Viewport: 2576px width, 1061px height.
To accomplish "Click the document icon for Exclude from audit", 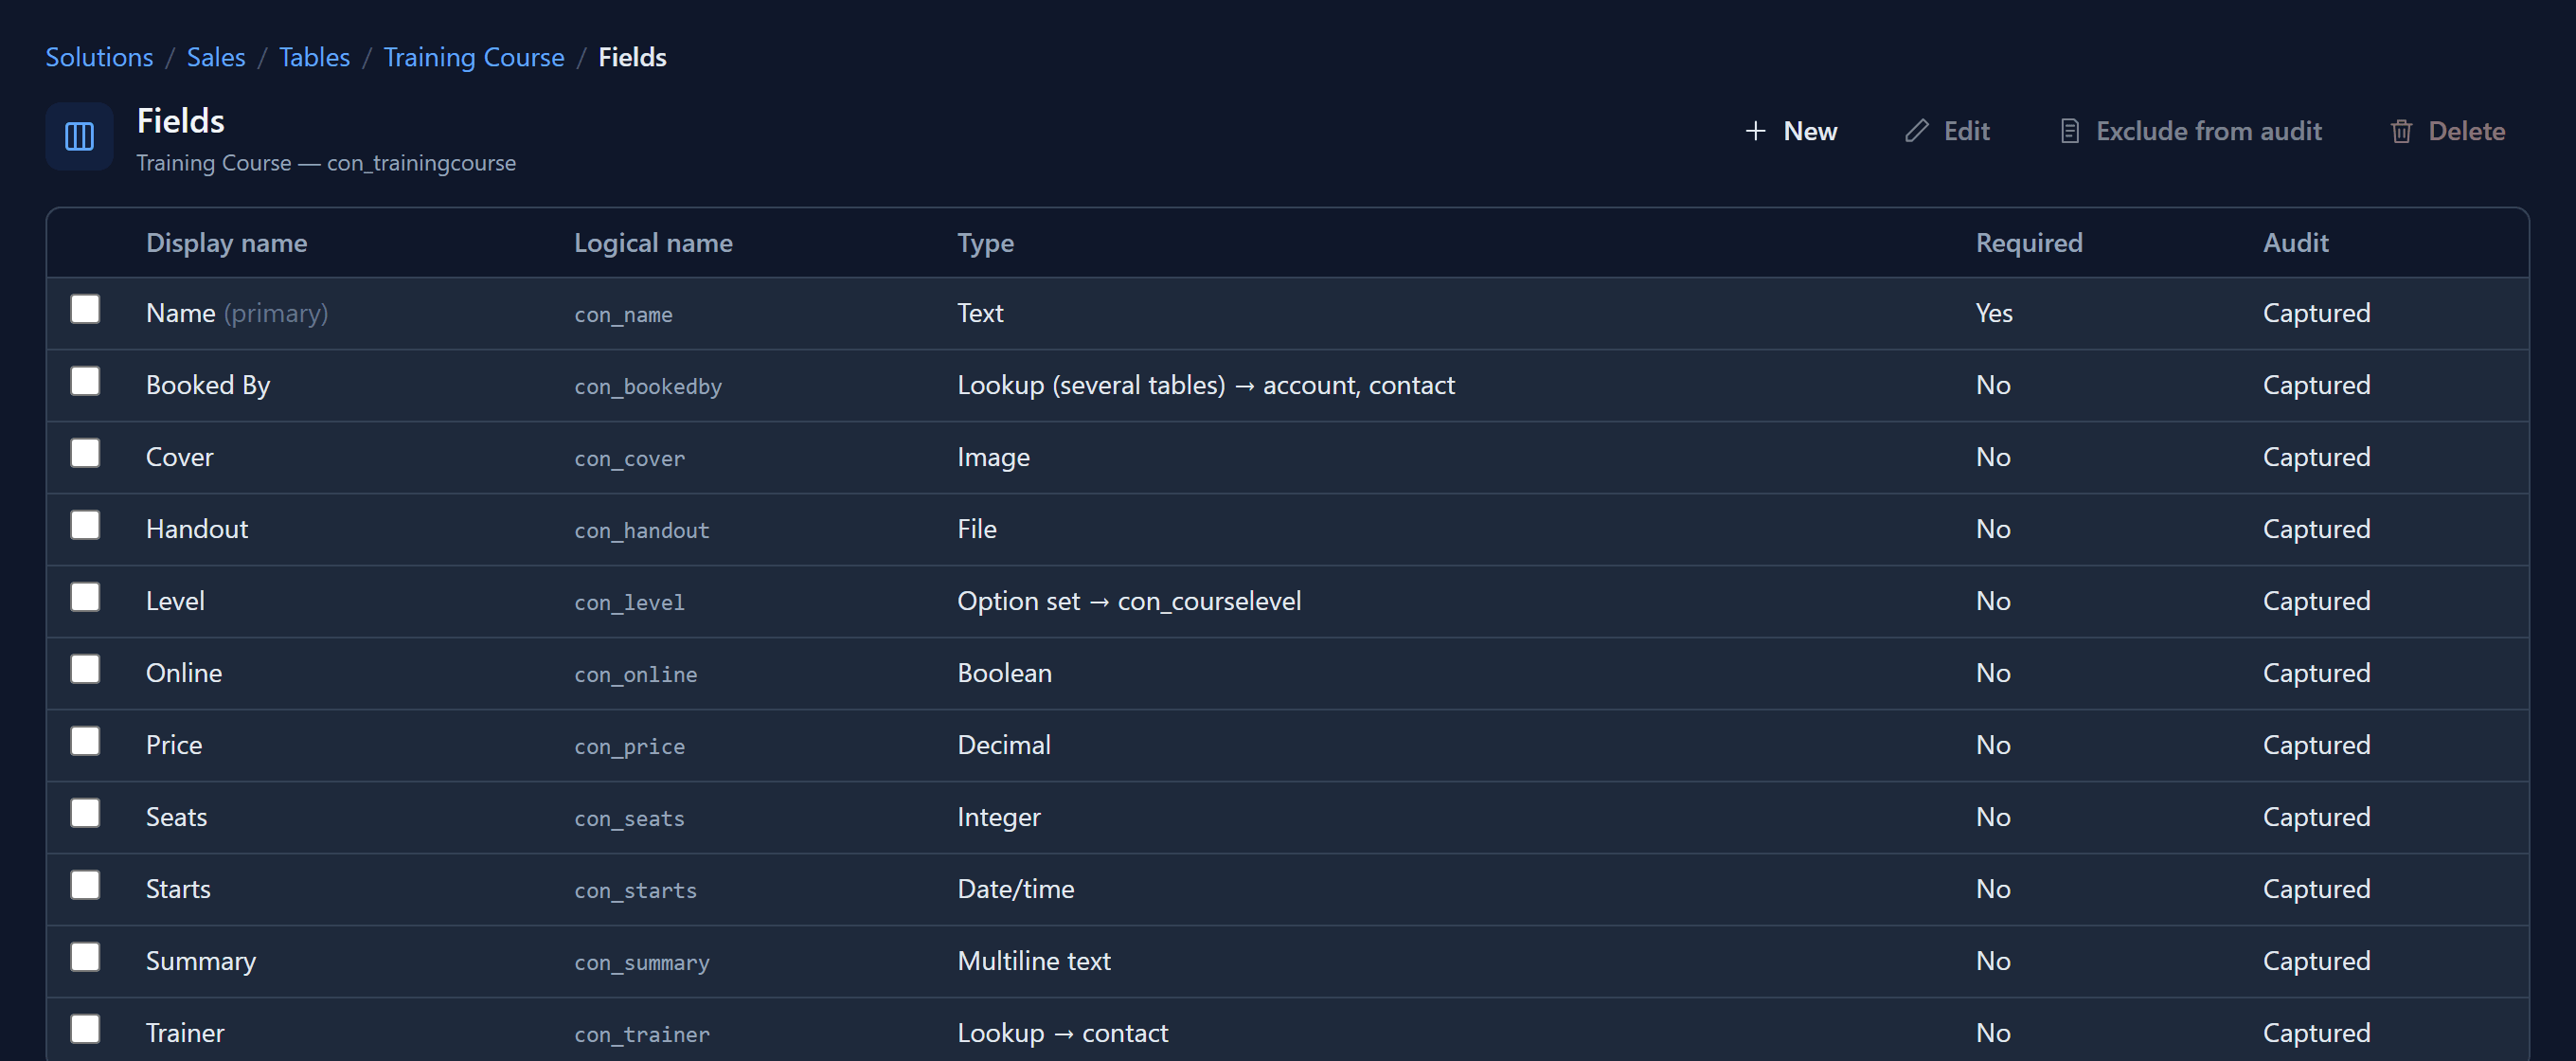I will tap(2069, 131).
